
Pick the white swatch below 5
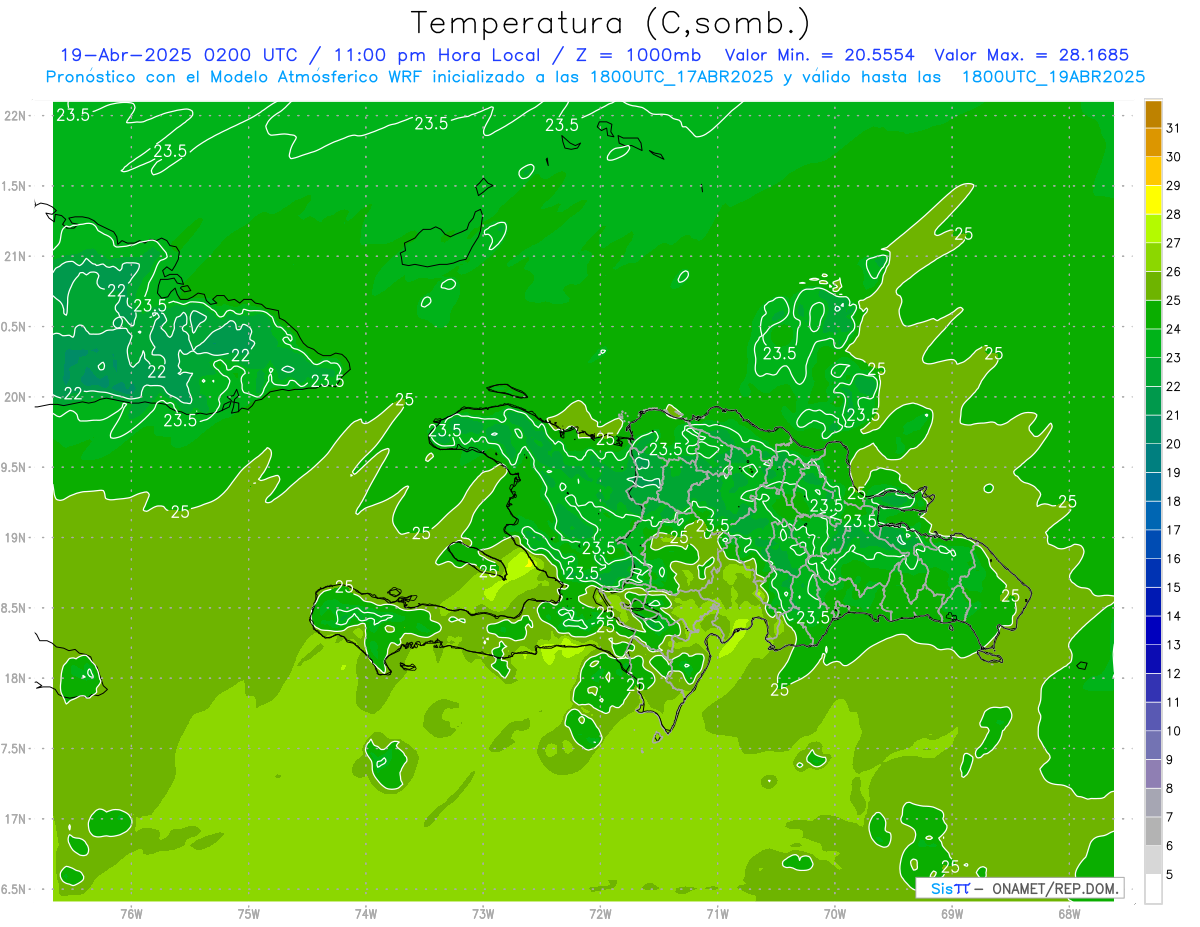click(1153, 889)
